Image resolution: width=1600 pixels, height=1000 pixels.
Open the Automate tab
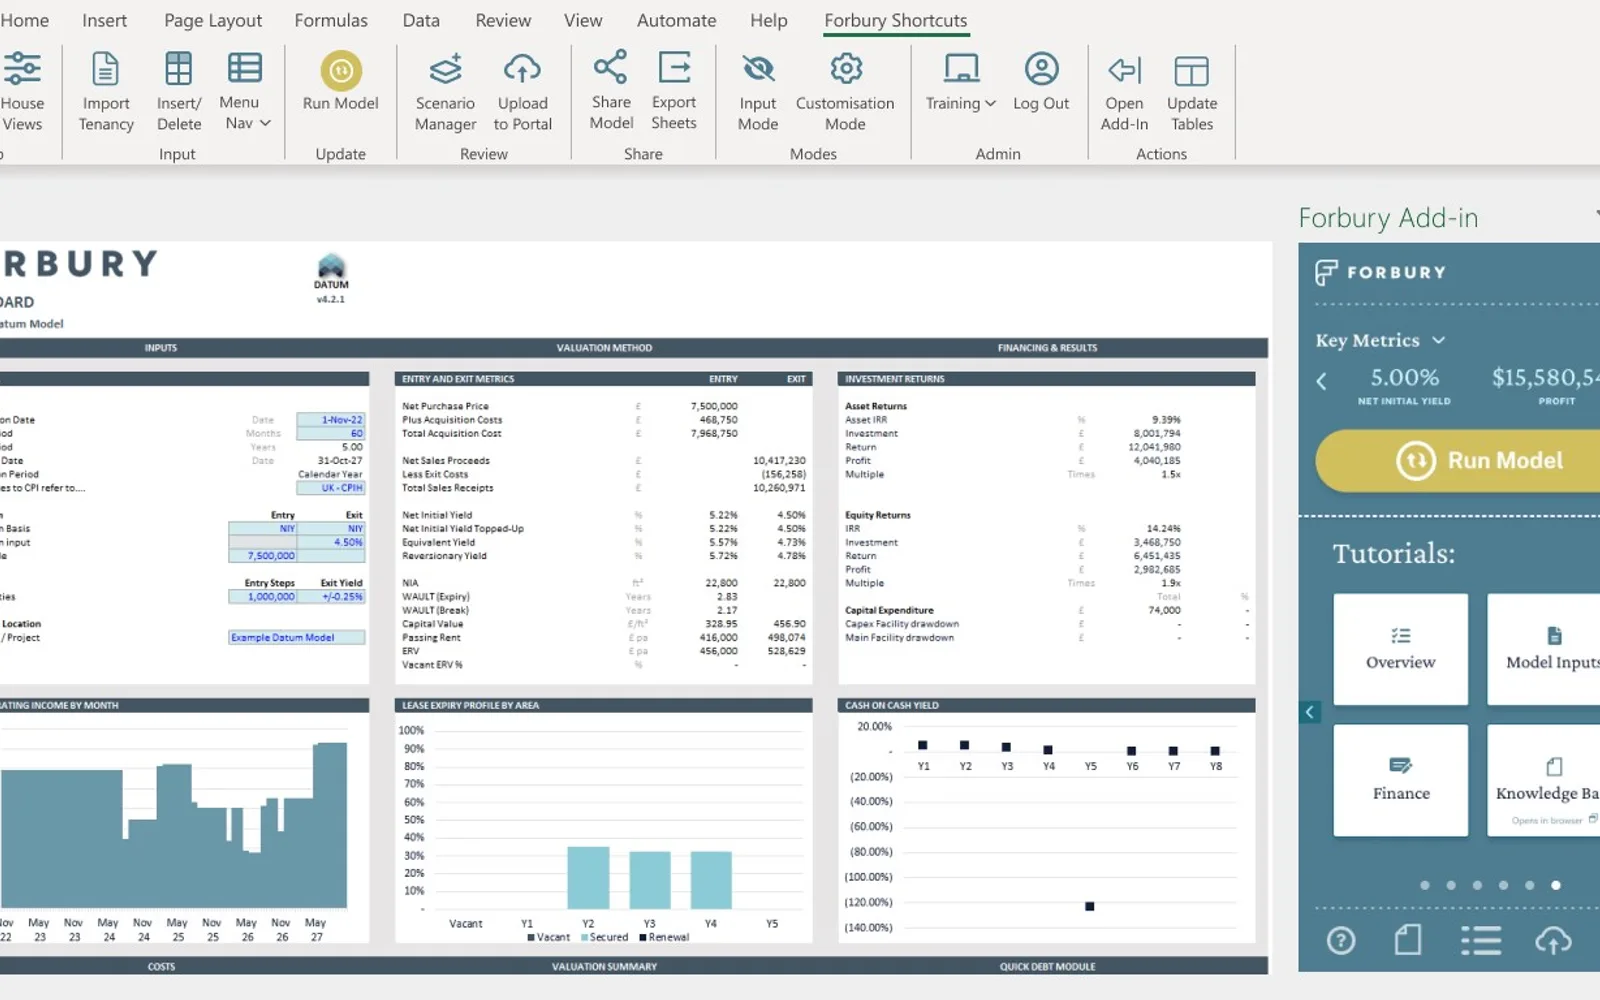tap(676, 20)
